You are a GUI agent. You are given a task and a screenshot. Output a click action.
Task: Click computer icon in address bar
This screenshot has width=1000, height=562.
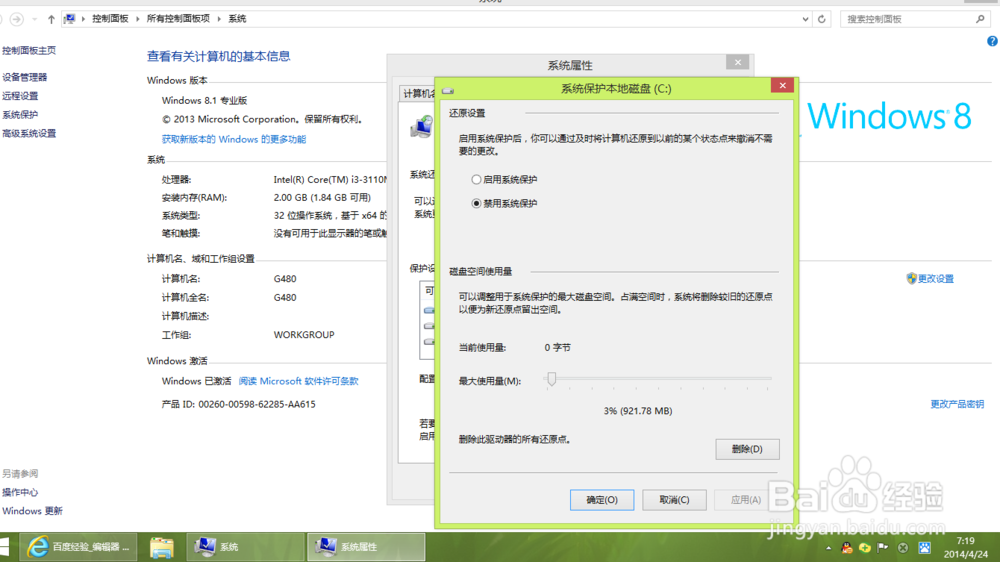point(70,19)
